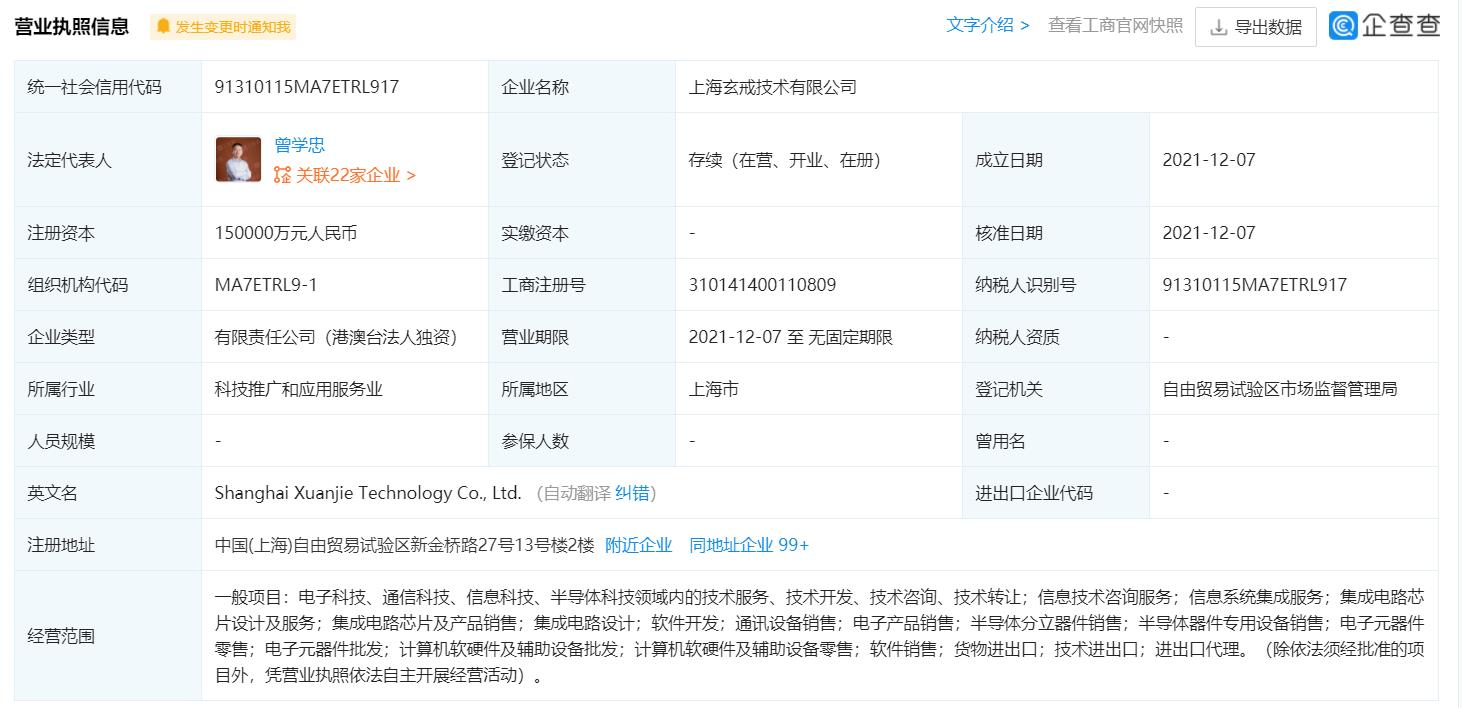Select the credit code 91310115MA7ETRL917 under 统一社会信用代码
Image resolution: width=1462 pixels, height=708 pixels.
(307, 87)
